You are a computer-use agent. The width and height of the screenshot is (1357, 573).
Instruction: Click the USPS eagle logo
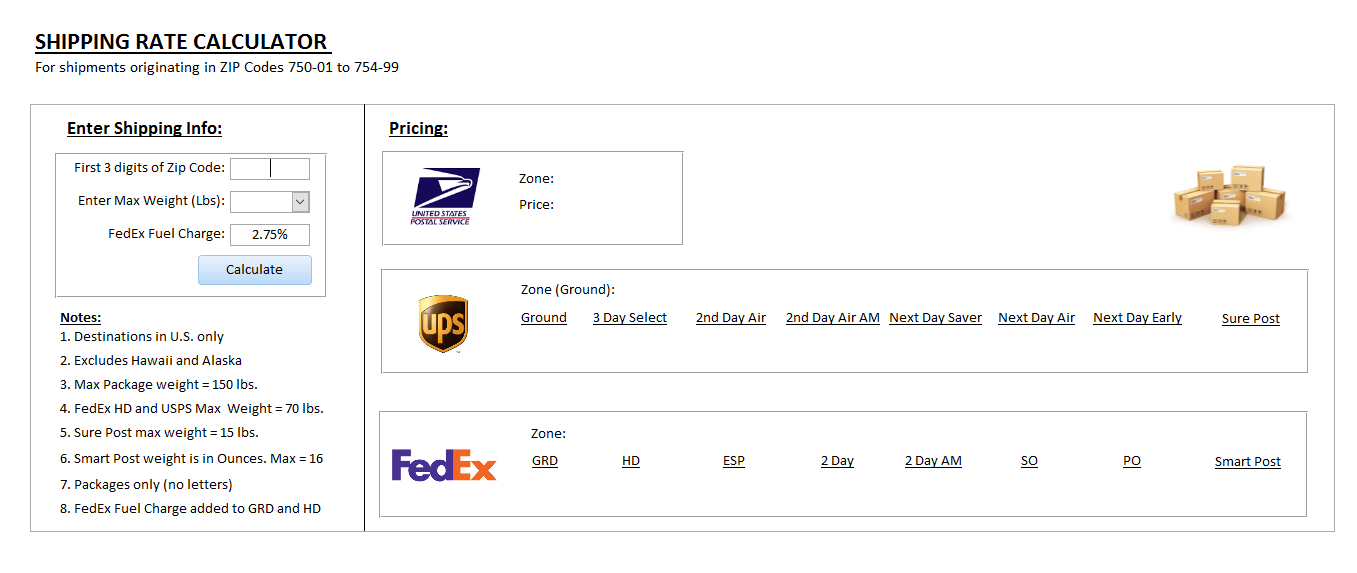coord(445,196)
